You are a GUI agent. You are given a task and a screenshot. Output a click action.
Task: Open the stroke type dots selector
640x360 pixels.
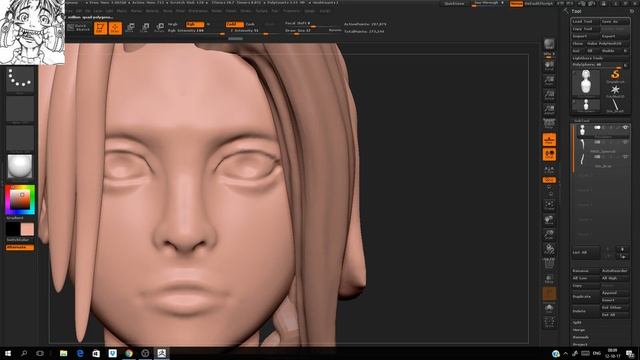tap(20, 79)
